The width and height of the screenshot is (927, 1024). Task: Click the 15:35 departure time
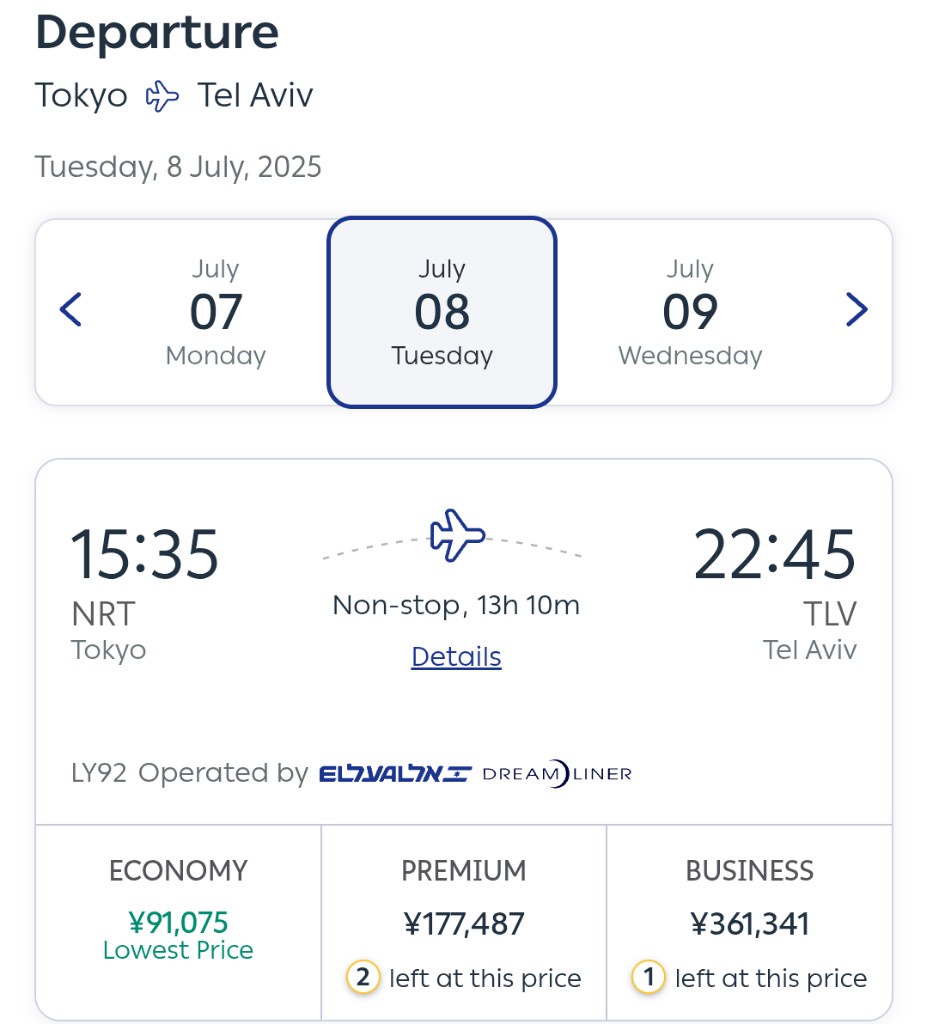point(144,554)
